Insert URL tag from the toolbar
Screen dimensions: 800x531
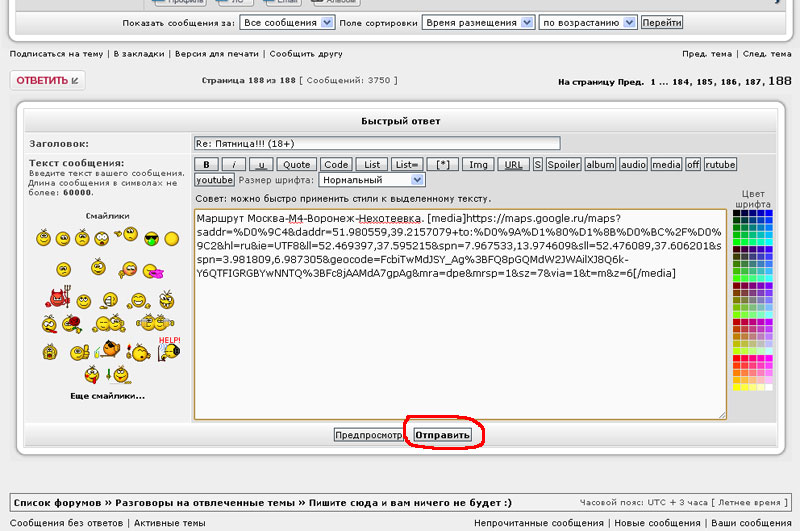click(x=512, y=164)
